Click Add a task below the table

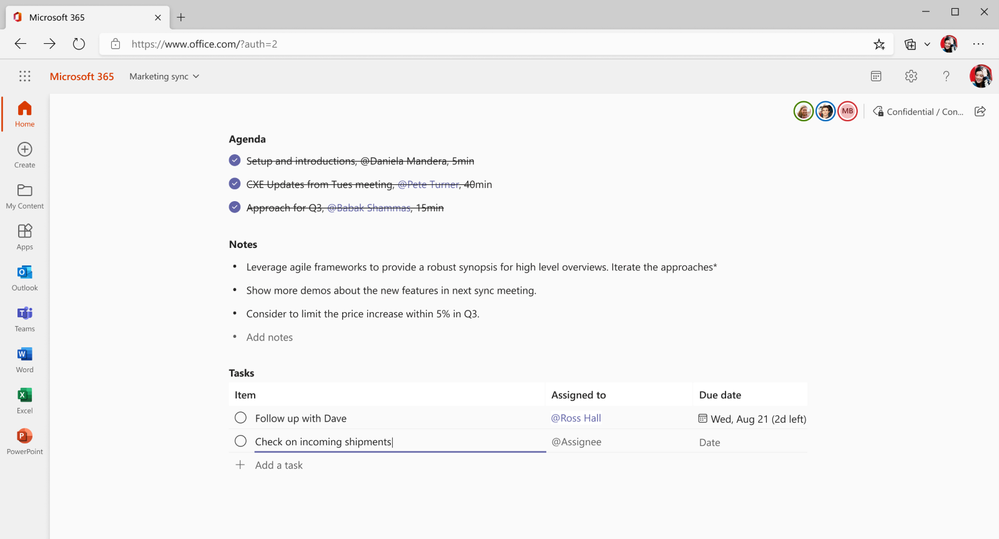278,465
